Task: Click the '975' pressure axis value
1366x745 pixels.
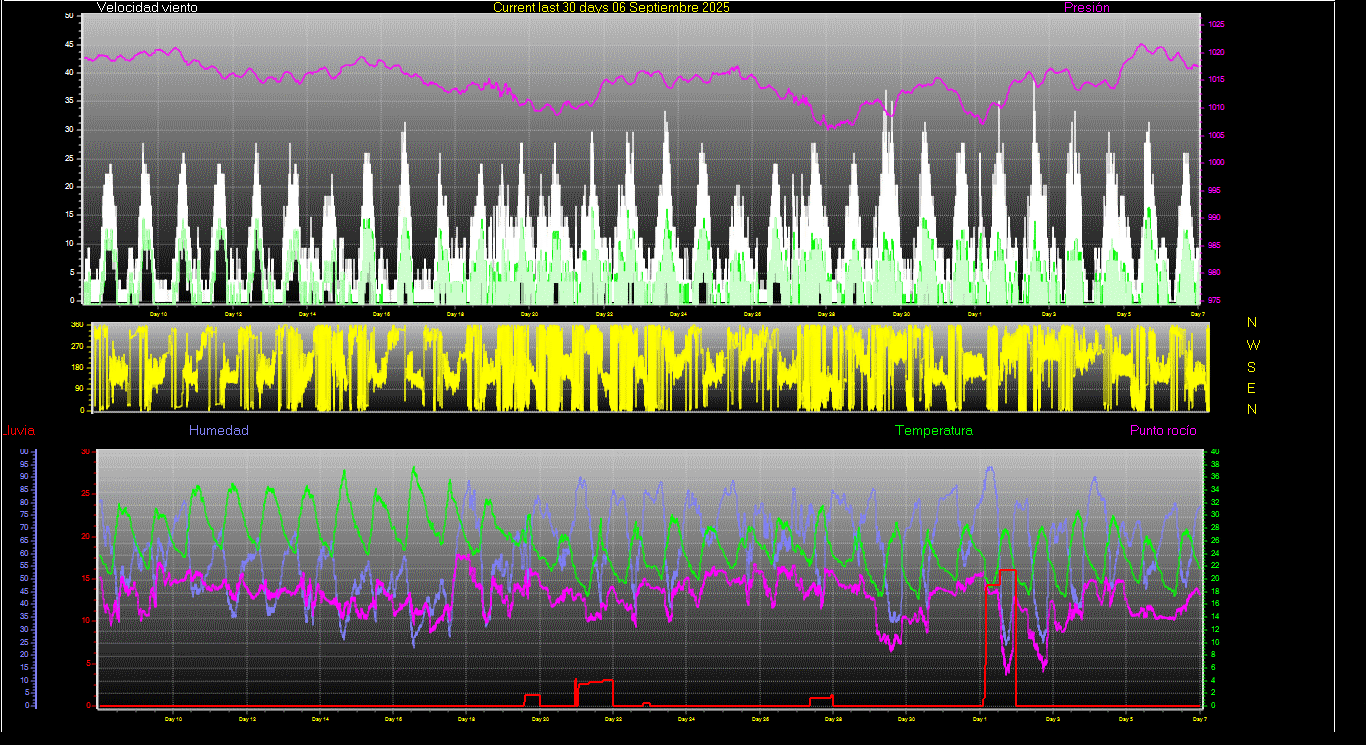Action: 1214,299
